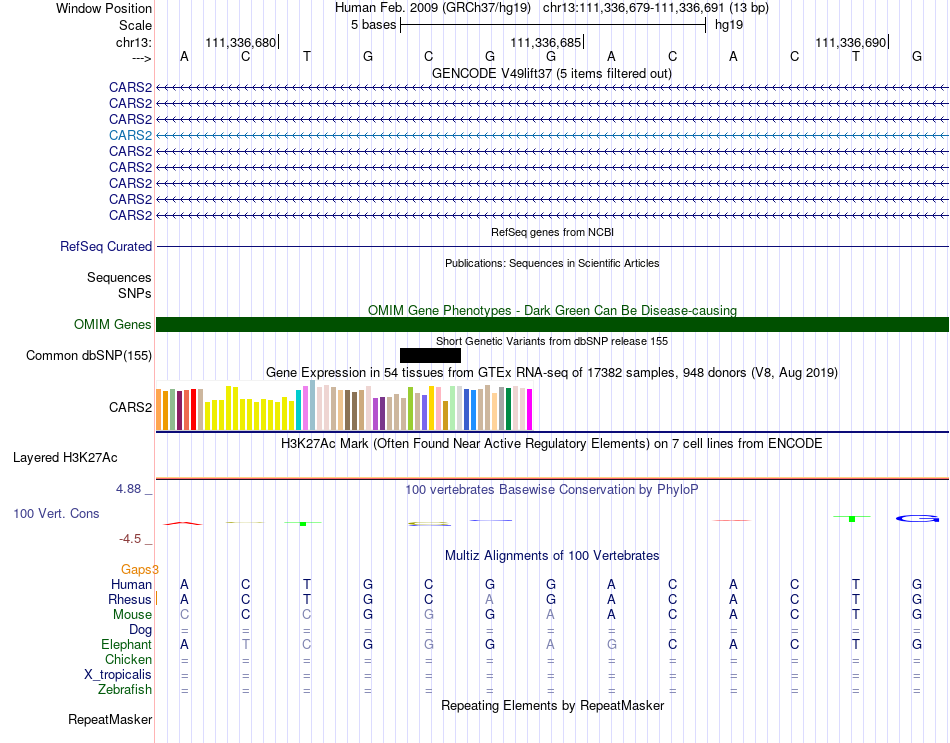The height and width of the screenshot is (743, 950).
Task: Click the orange Gaps label in Multiz track
Action: [139, 569]
